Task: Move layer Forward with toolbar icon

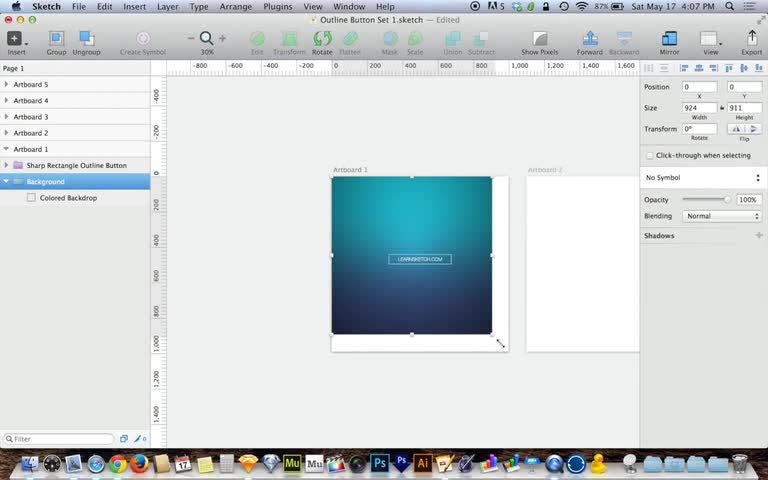Action: 590,38
